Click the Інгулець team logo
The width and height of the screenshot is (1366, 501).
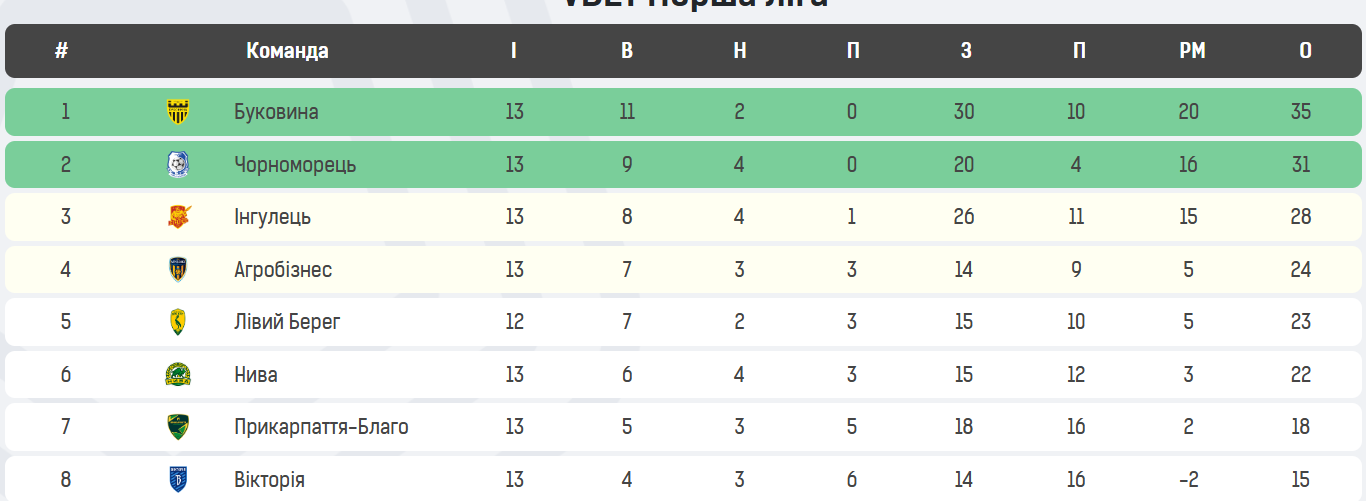[x=178, y=217]
